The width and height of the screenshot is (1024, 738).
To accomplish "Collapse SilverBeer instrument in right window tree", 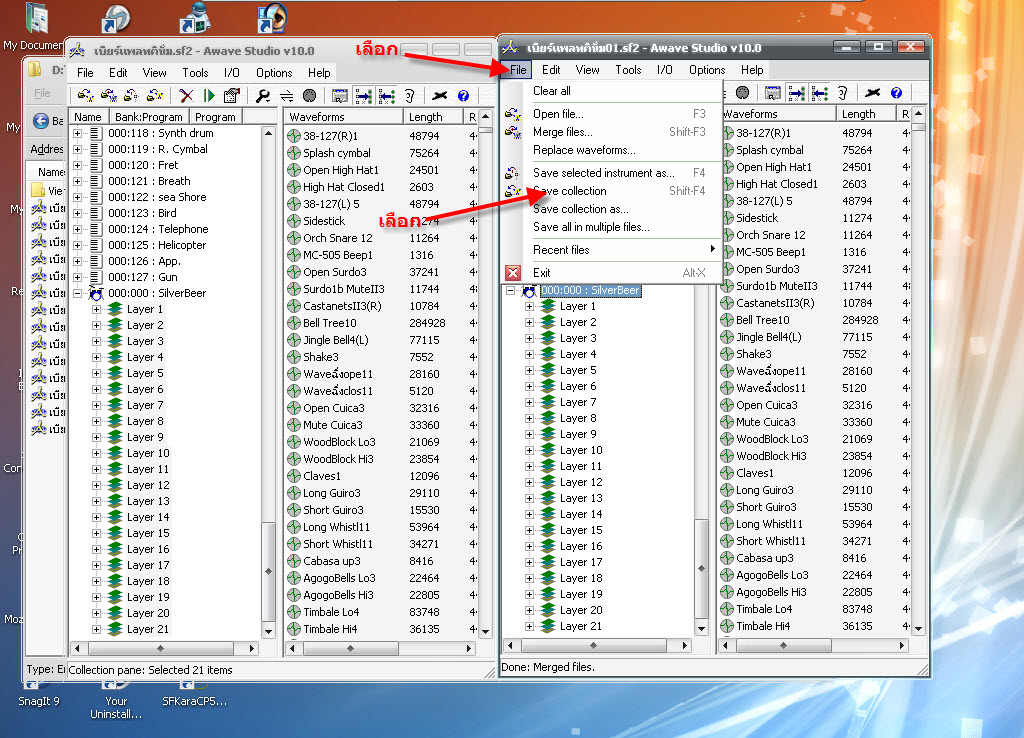I will pyautogui.click(x=511, y=291).
